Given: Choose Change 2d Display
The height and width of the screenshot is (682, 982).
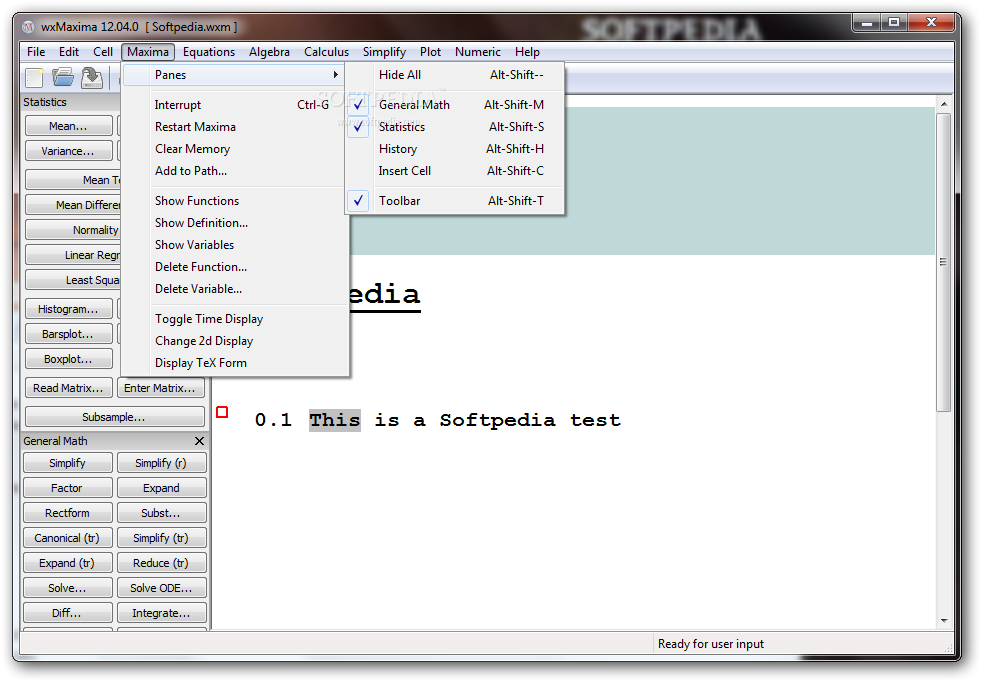Looking at the screenshot, I should 234,341.
